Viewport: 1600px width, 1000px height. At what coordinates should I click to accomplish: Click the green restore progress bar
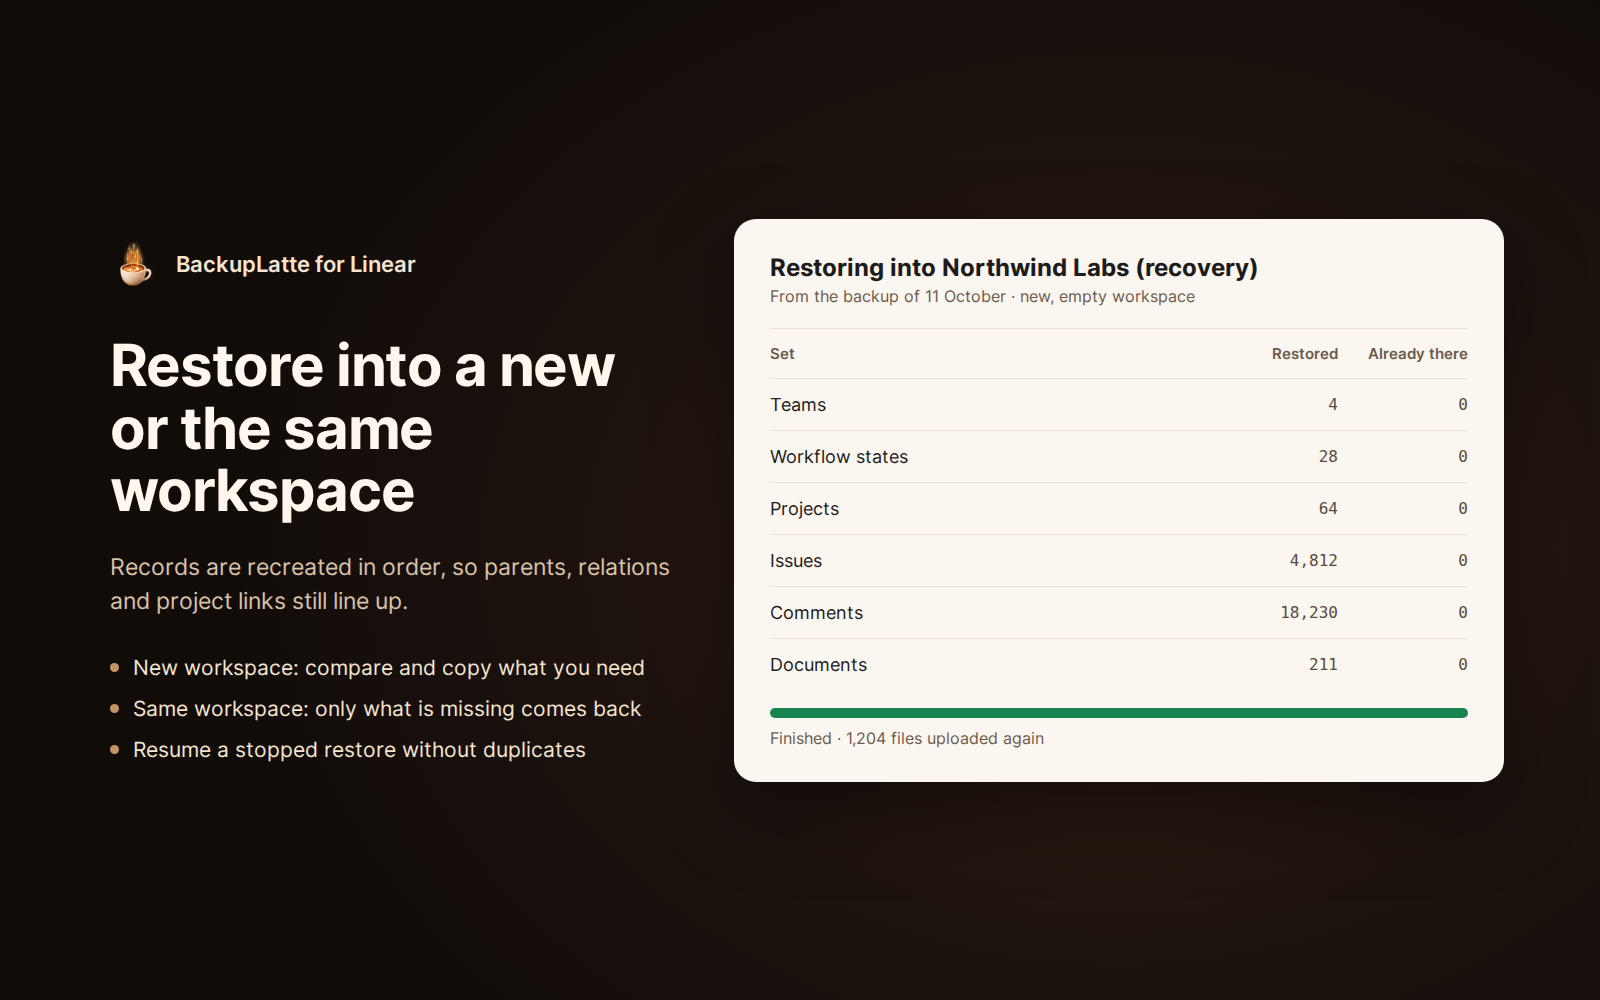click(x=1119, y=713)
